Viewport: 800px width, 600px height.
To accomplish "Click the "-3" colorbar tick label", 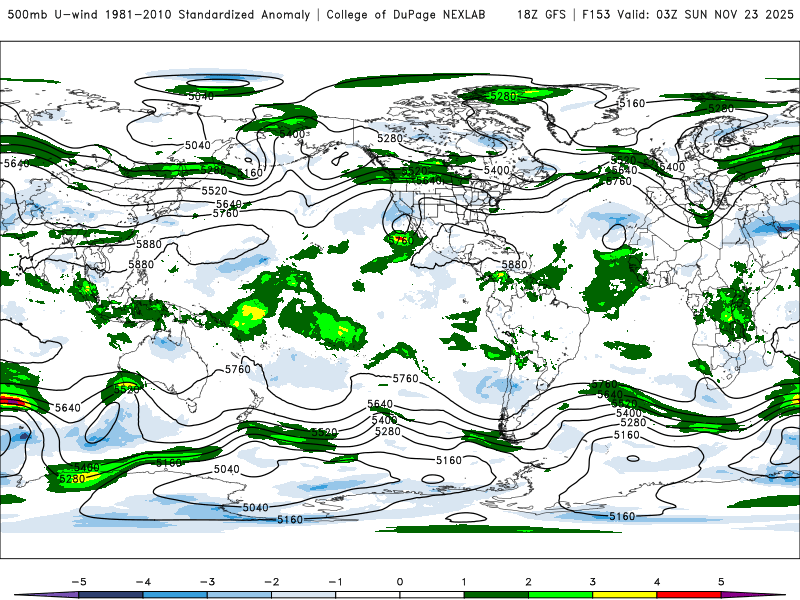I will [207, 582].
